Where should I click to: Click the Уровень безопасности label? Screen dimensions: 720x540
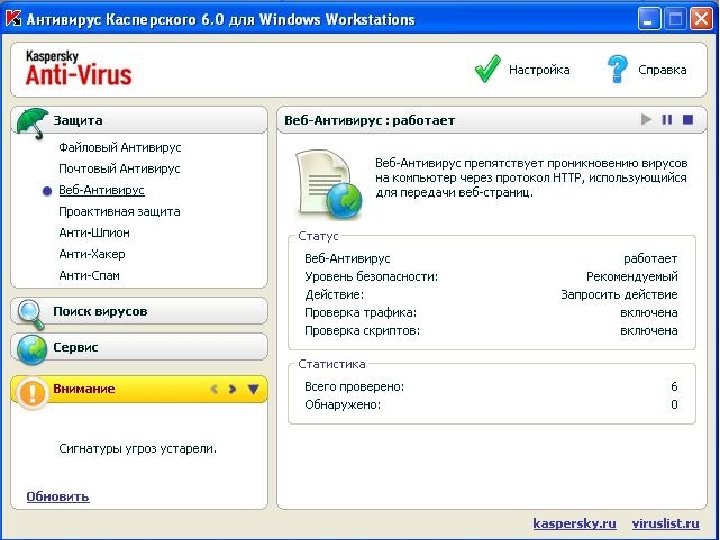click(x=371, y=277)
